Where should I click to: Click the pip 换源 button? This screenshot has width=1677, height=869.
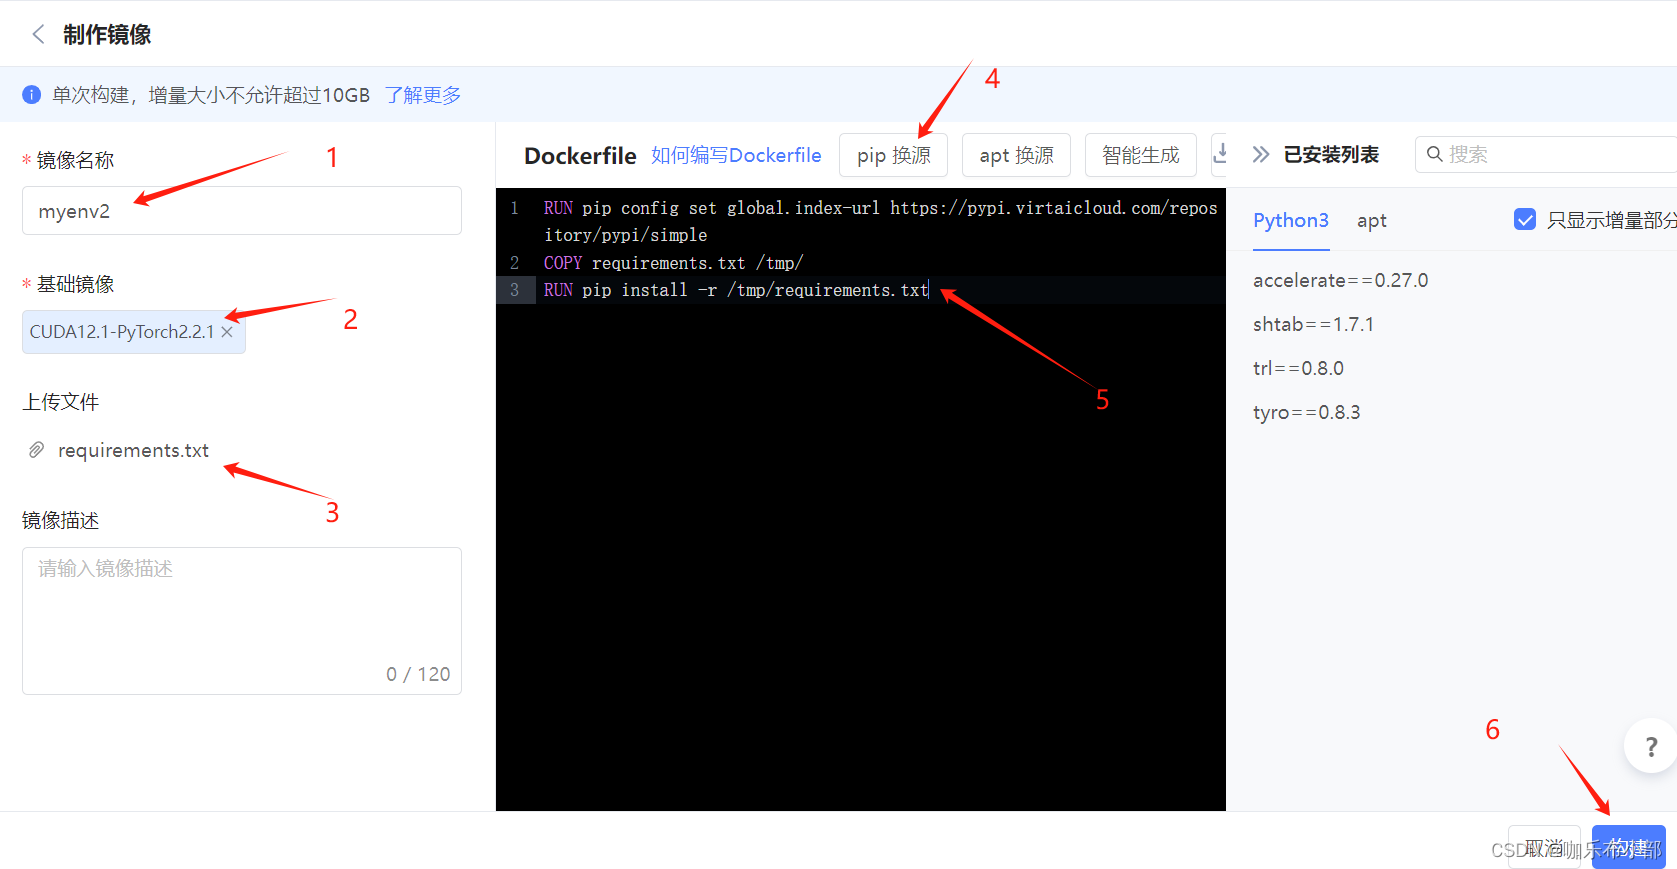[x=893, y=155]
